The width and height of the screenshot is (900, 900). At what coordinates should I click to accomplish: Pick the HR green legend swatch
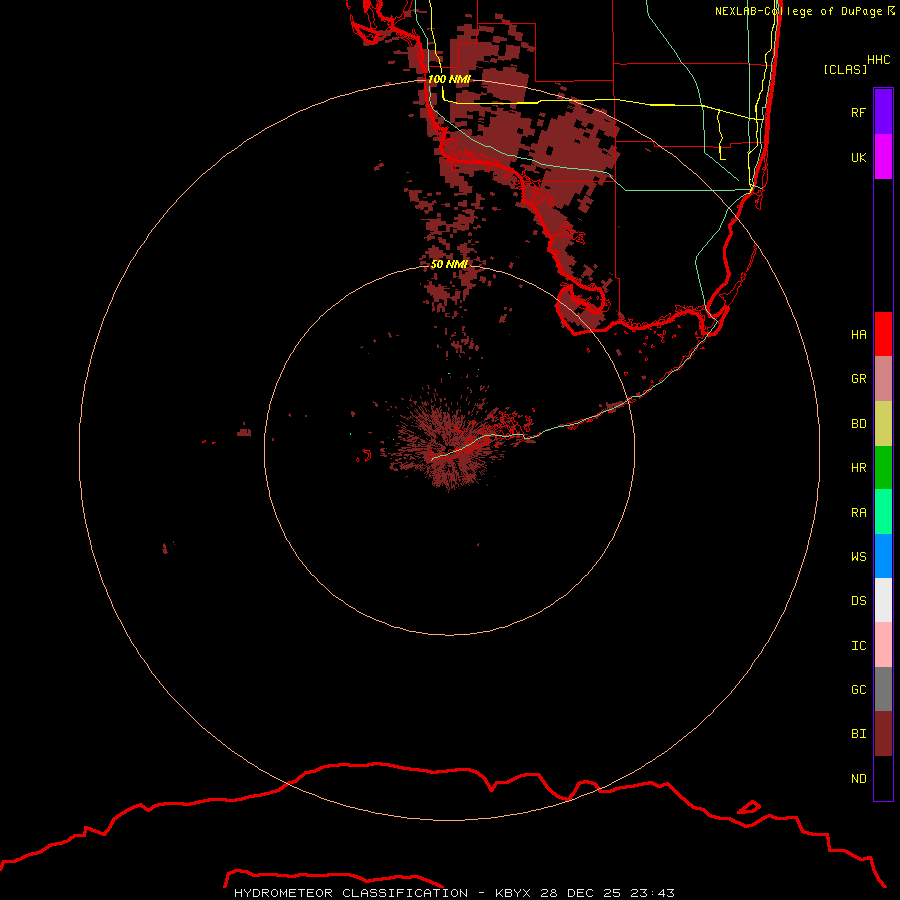pyautogui.click(x=883, y=468)
